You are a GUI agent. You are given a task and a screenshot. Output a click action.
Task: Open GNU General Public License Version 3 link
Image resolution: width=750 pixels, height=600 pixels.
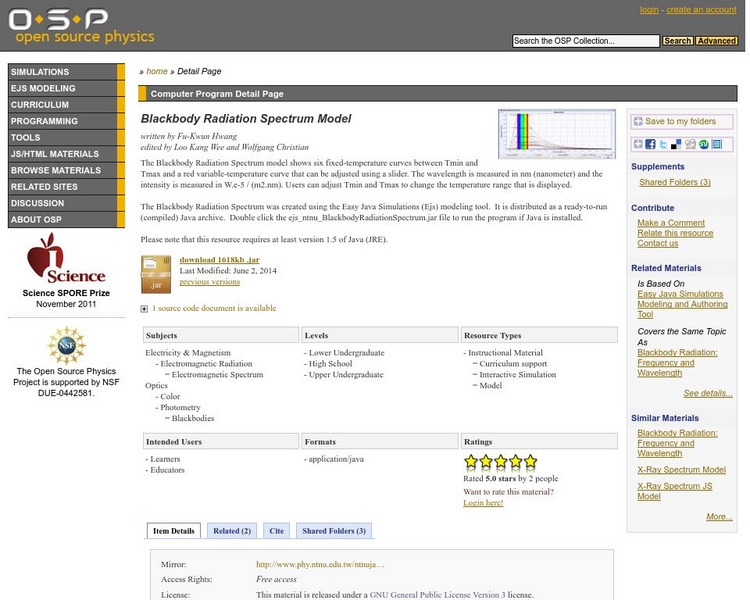point(437,595)
